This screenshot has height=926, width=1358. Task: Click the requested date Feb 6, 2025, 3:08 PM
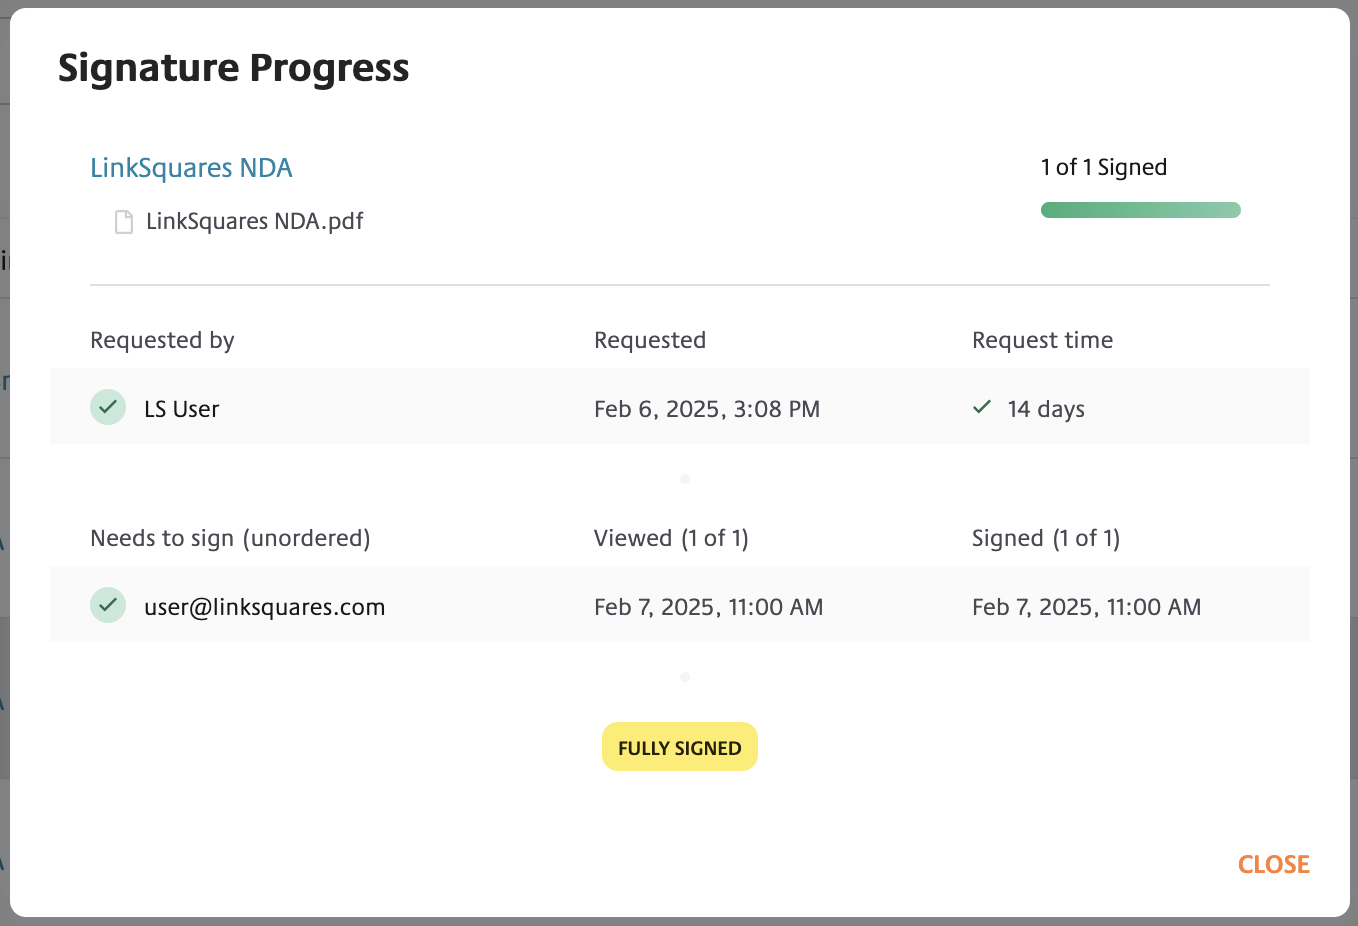click(x=707, y=409)
